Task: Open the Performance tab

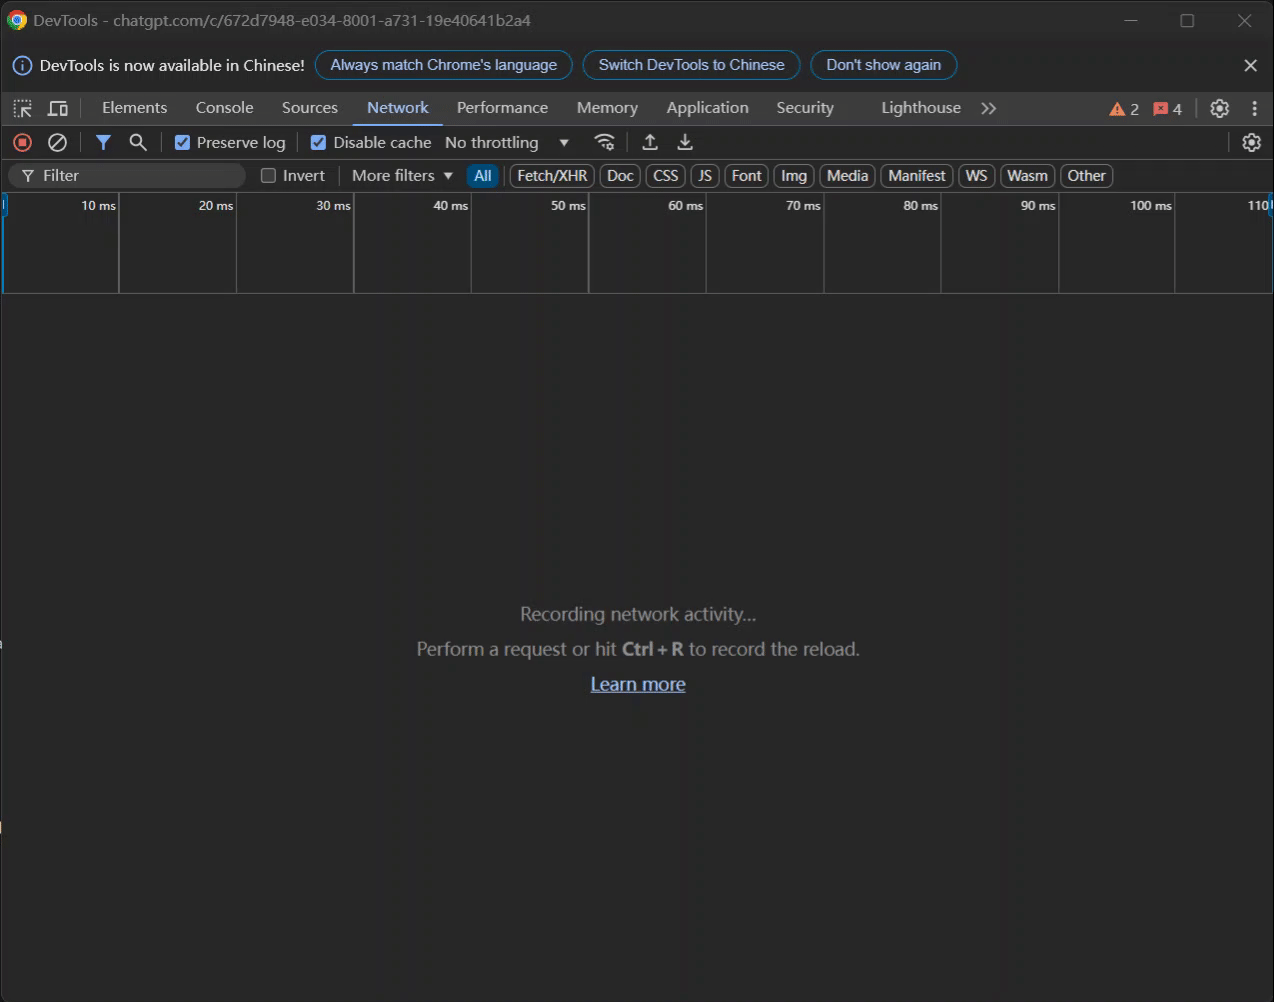Action: point(502,108)
